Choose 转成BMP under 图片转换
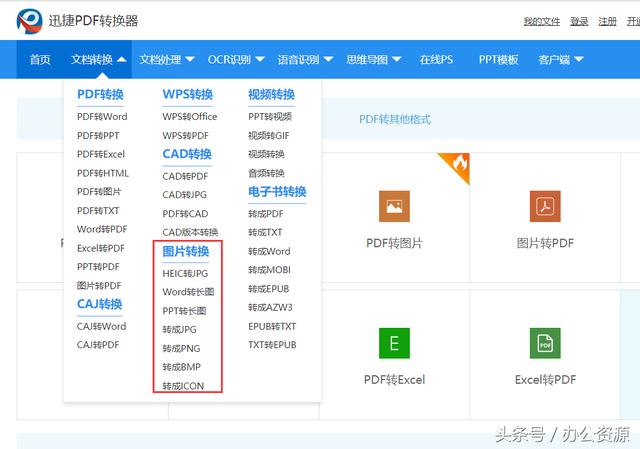640x449 pixels. point(182,367)
